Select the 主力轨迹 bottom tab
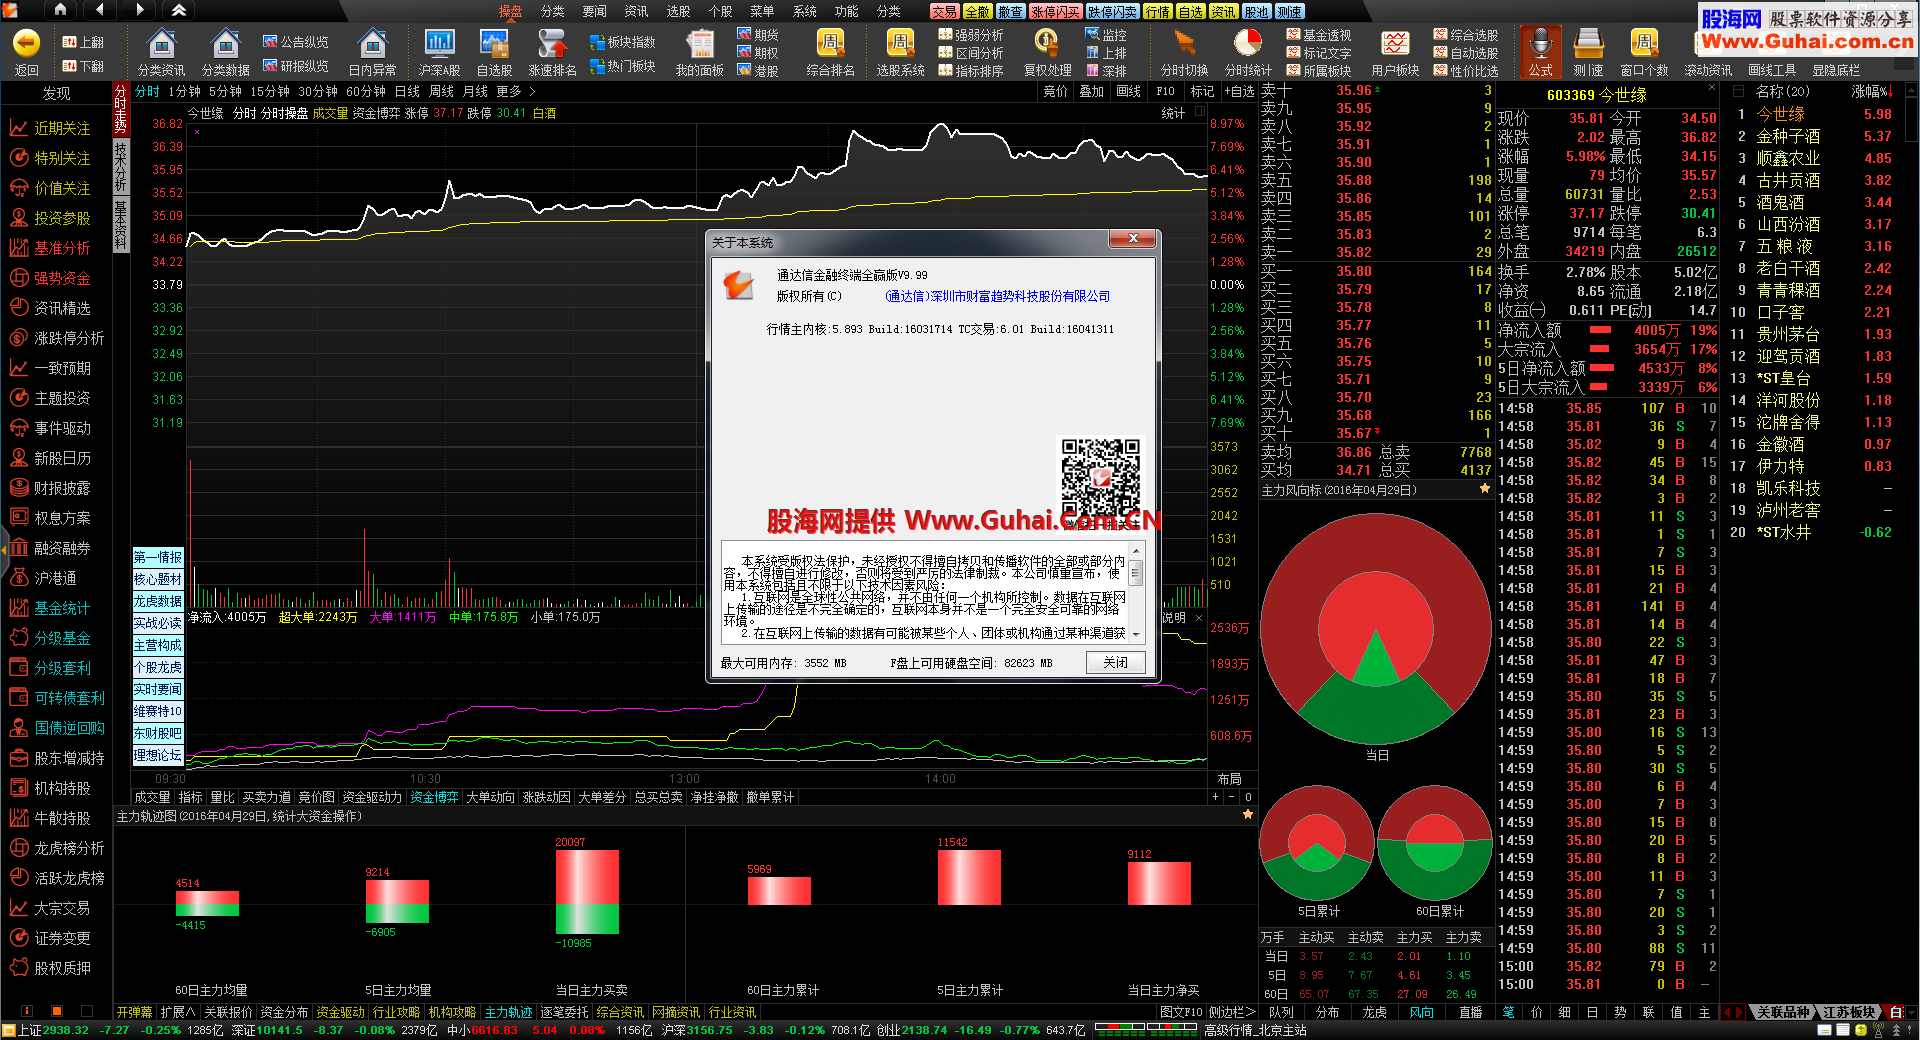 click(x=509, y=1012)
